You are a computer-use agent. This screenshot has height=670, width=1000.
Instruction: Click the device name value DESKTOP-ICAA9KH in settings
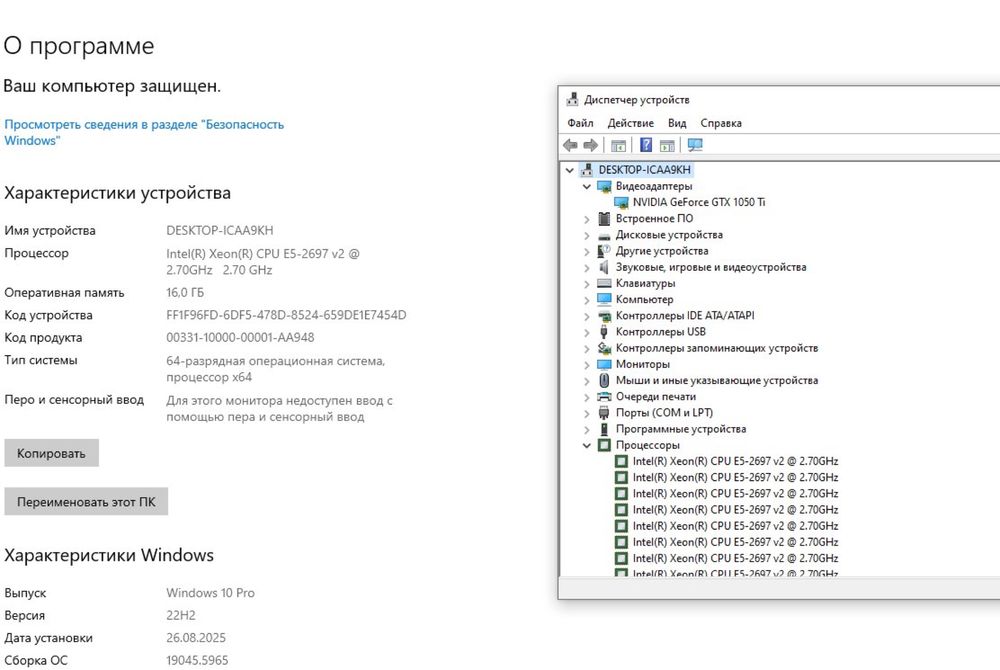pyautogui.click(x=220, y=230)
